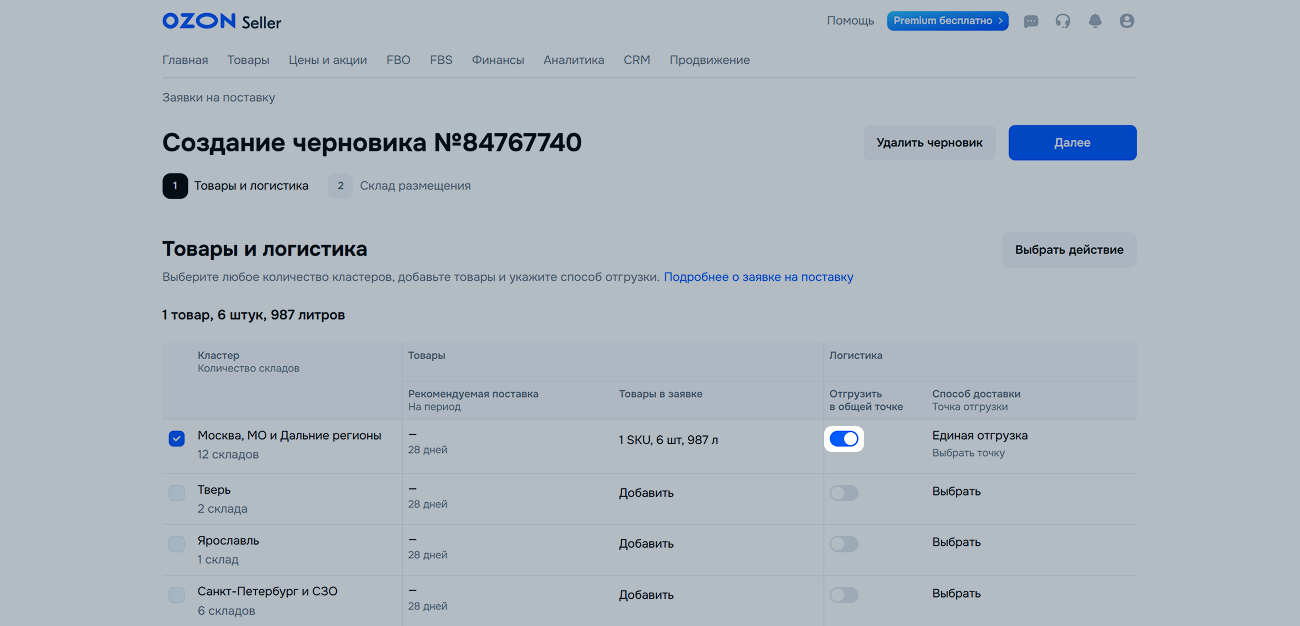Screen dimensions: 1300x626
Task: Click Premium бесплатно badge
Action: 947,21
